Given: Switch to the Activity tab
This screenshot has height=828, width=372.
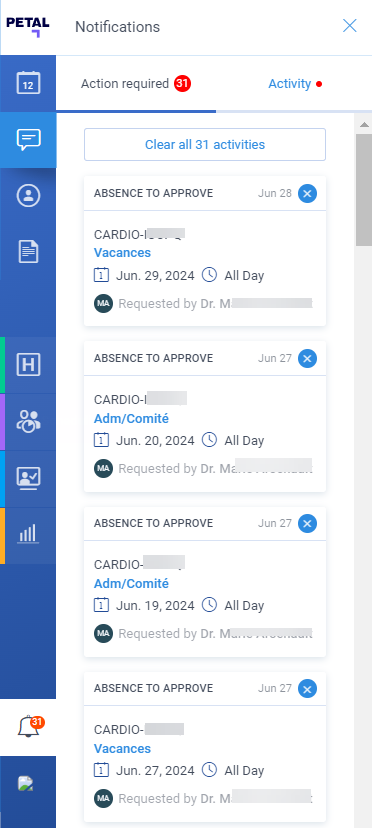Looking at the screenshot, I should (295, 83).
